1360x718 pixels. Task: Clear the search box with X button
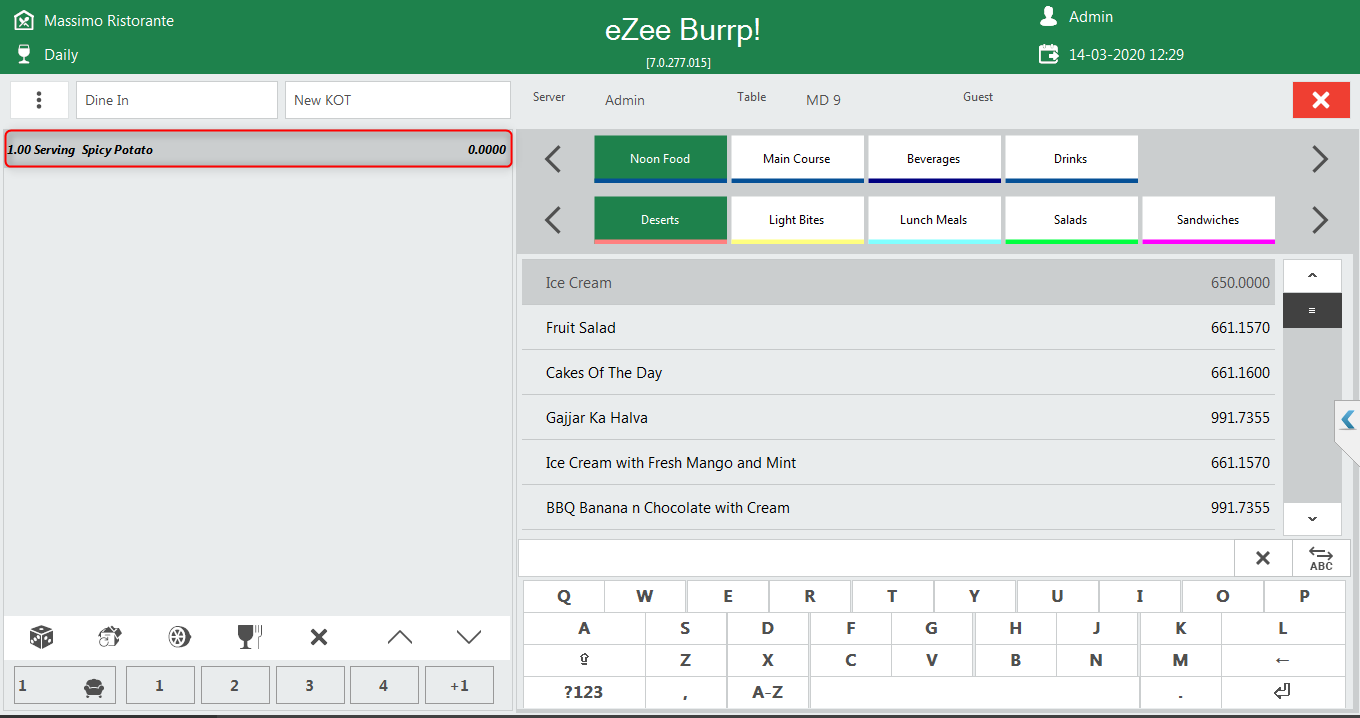1263,558
